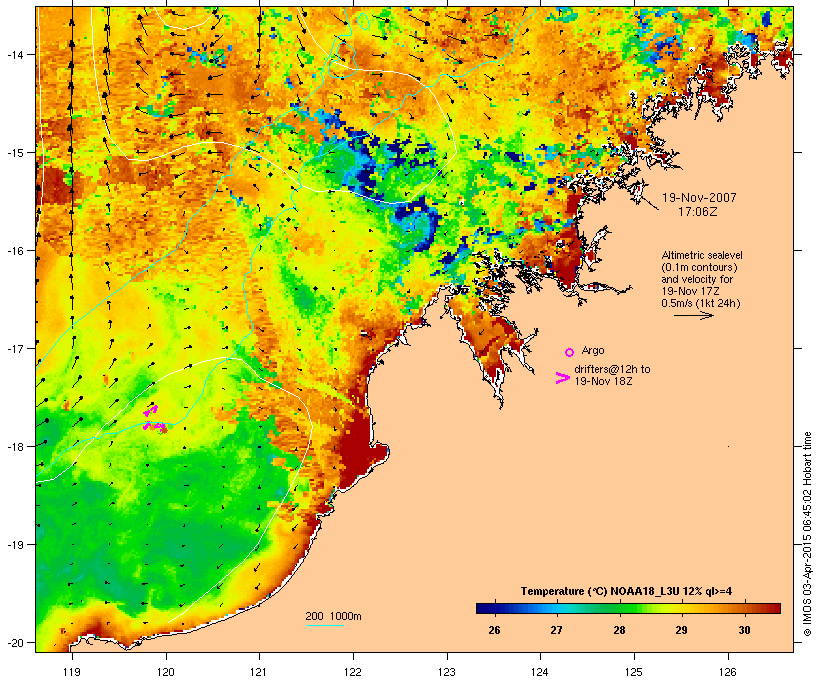Click the 19-Nov 18Z drifter legend text
820x680 pixels.
coord(603,381)
